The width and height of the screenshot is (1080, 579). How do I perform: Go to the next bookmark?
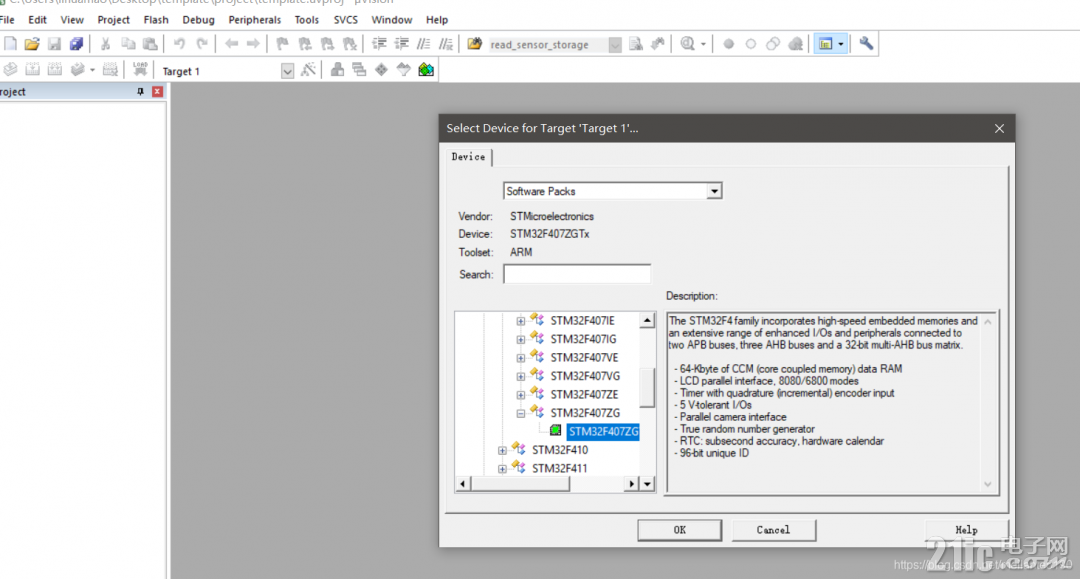[x=328, y=44]
